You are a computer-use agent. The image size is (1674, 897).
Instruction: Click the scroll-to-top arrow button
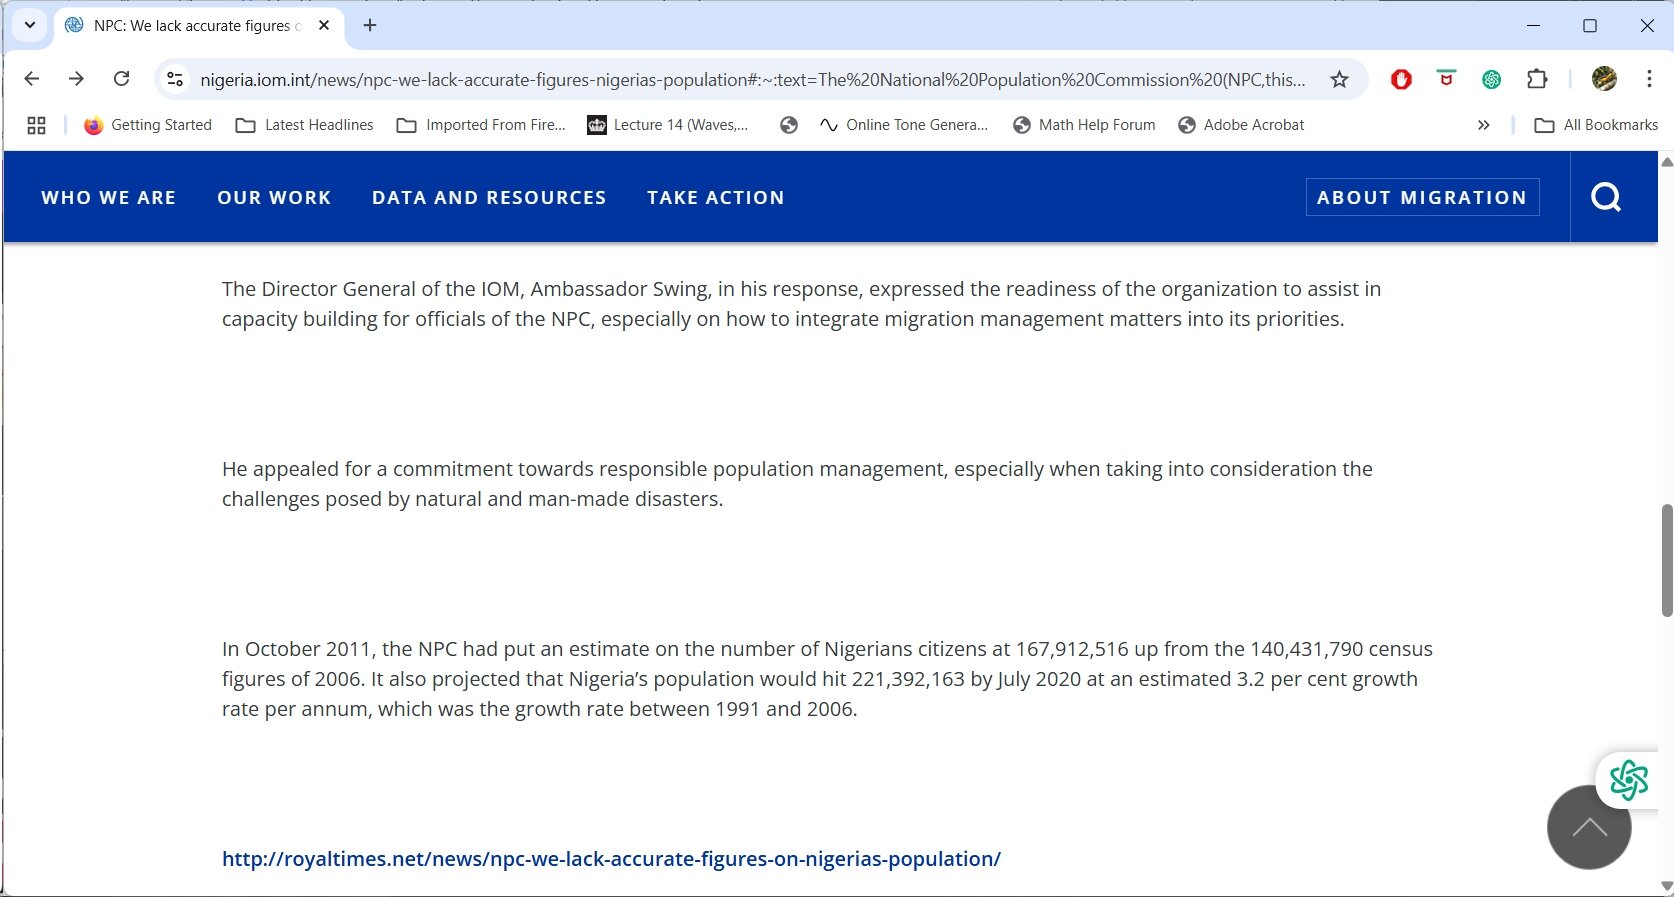(x=1588, y=828)
